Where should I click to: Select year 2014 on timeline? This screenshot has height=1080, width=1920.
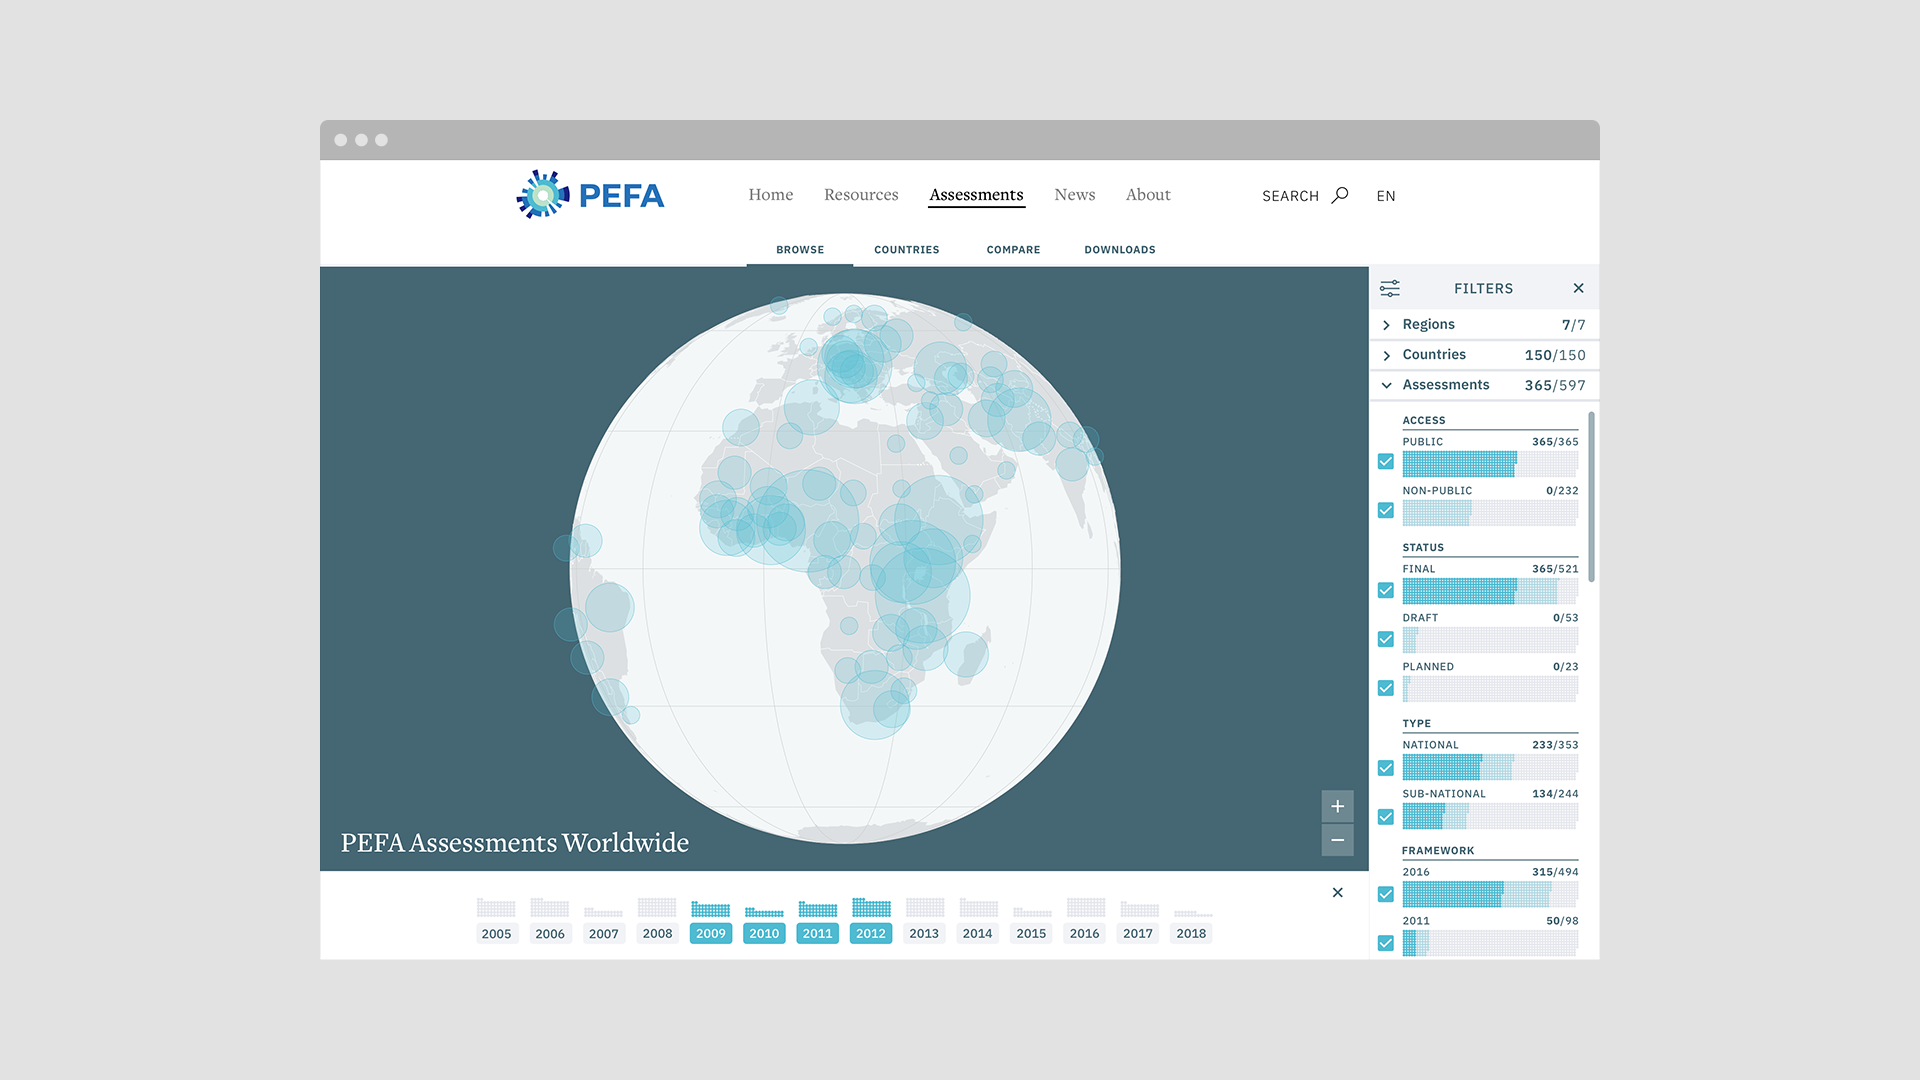click(x=977, y=934)
